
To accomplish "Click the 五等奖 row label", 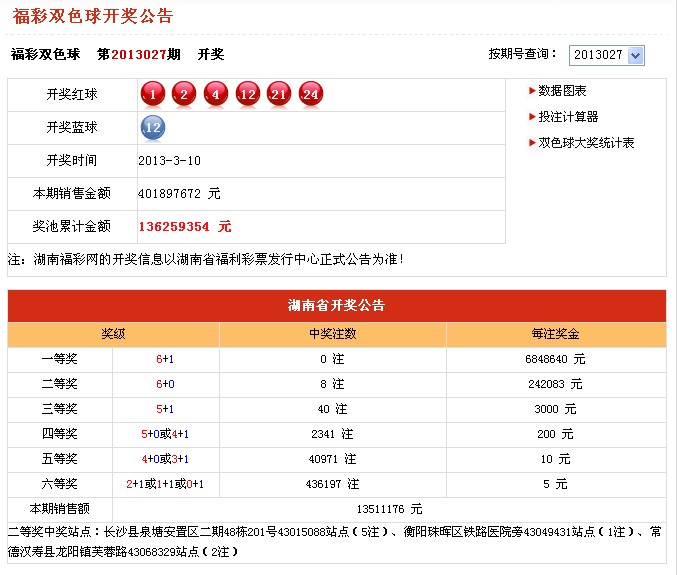I will pos(60,459).
